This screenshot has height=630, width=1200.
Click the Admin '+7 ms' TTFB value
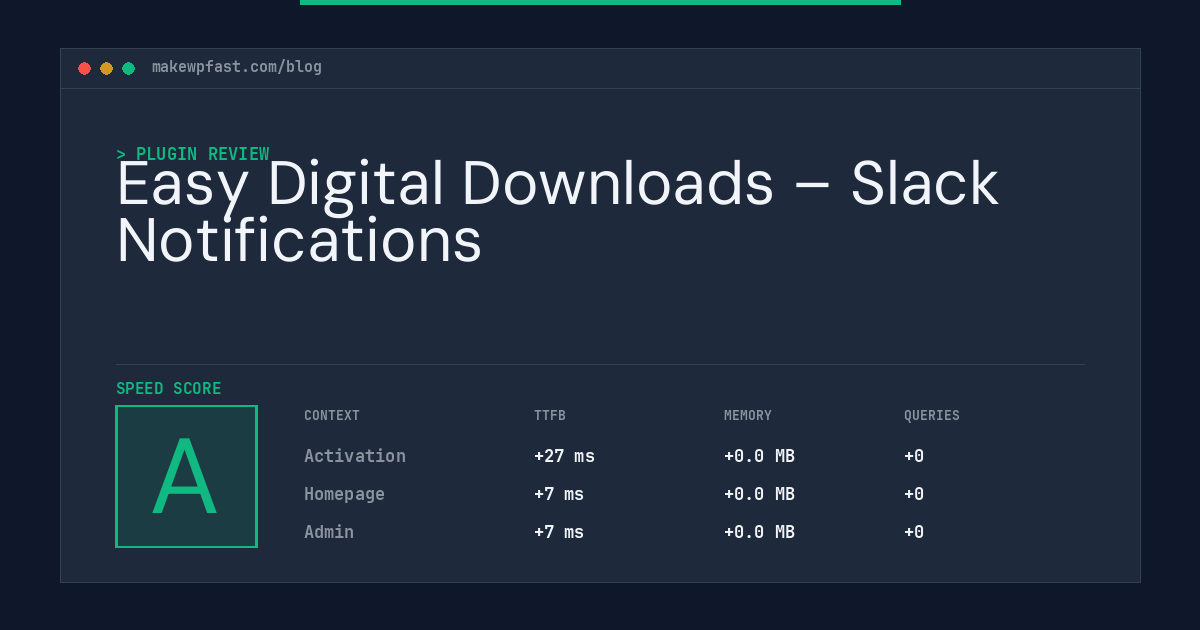click(559, 532)
